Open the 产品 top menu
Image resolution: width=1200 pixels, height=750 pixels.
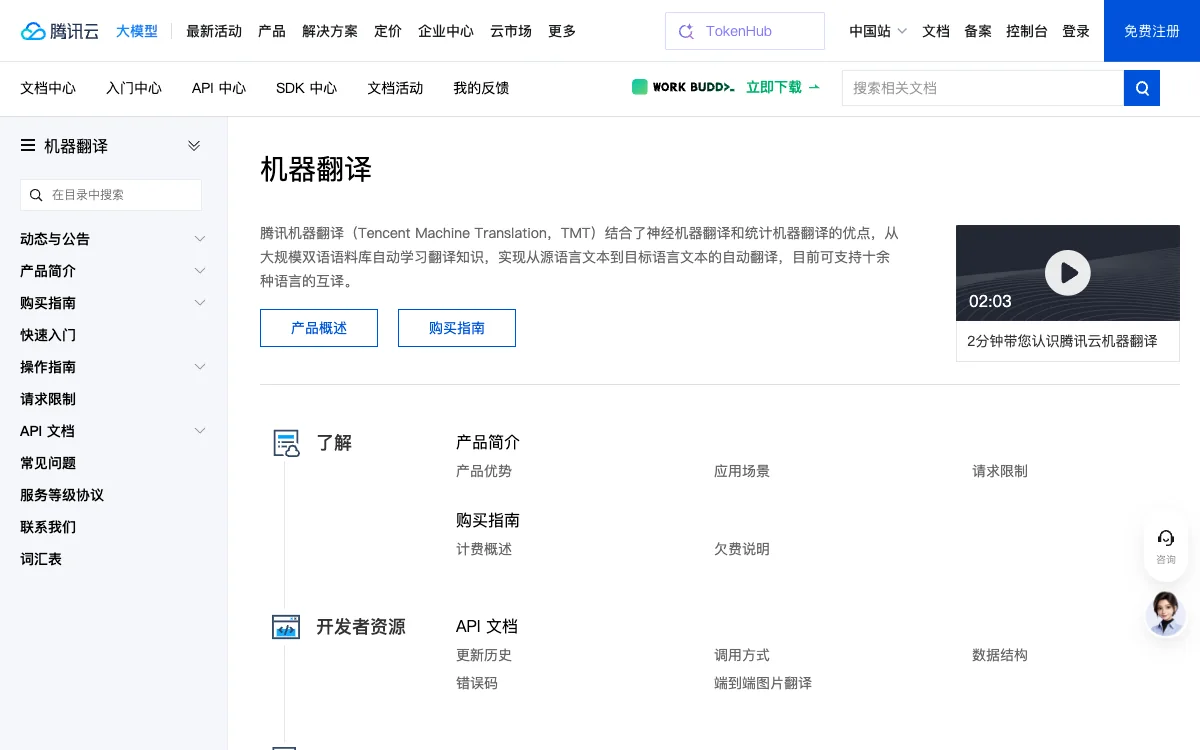tap(272, 31)
